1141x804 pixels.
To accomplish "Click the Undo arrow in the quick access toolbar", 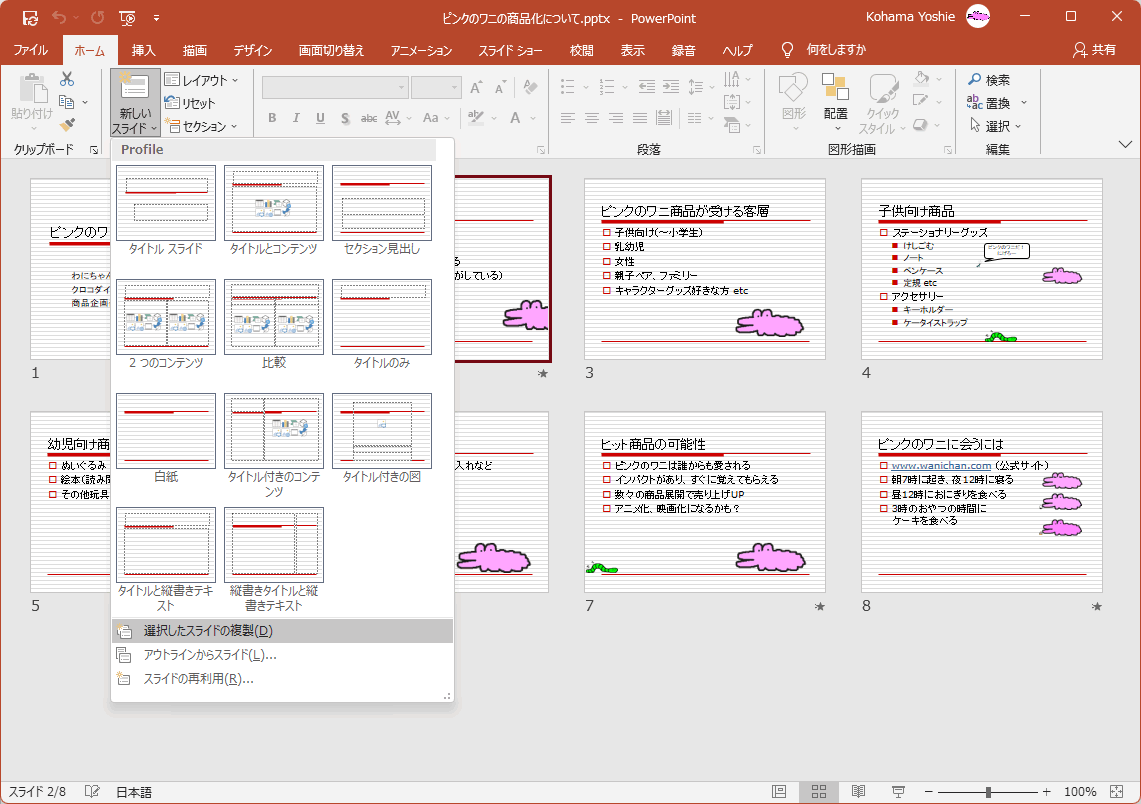I will click(x=59, y=17).
